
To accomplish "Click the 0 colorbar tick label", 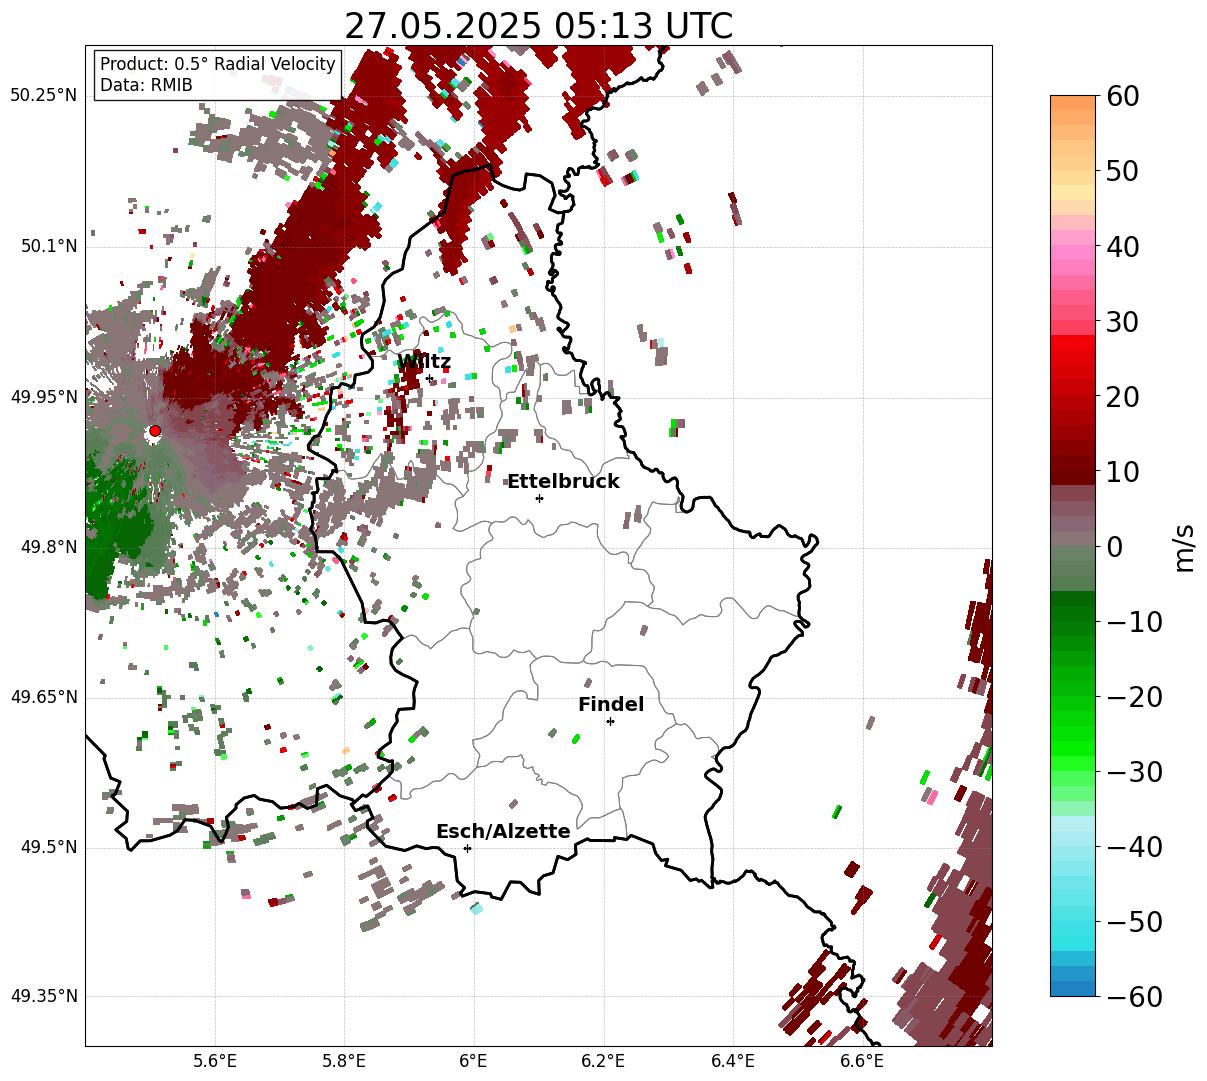I will 1115,547.
